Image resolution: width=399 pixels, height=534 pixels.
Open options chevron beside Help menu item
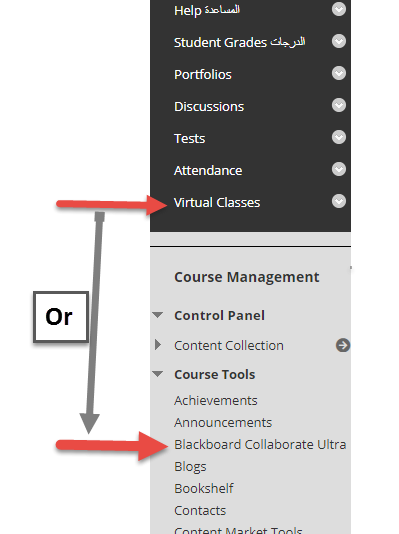point(339,9)
